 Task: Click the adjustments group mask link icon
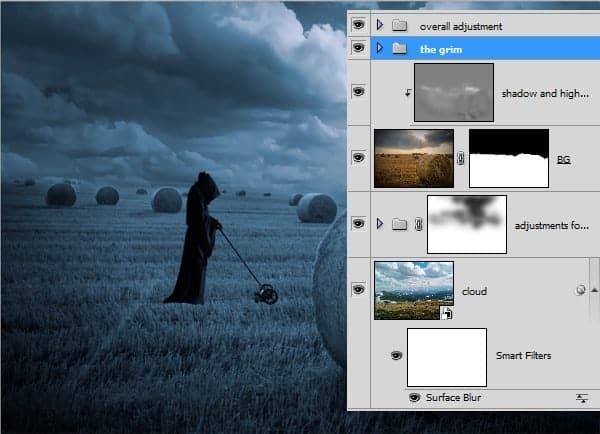point(419,224)
